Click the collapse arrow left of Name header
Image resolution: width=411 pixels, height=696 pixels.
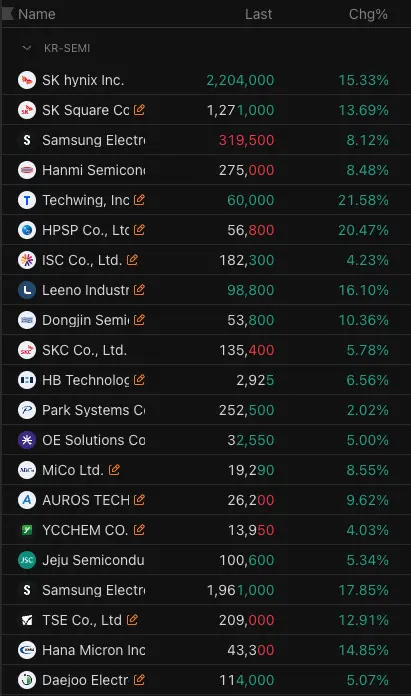pos(8,14)
